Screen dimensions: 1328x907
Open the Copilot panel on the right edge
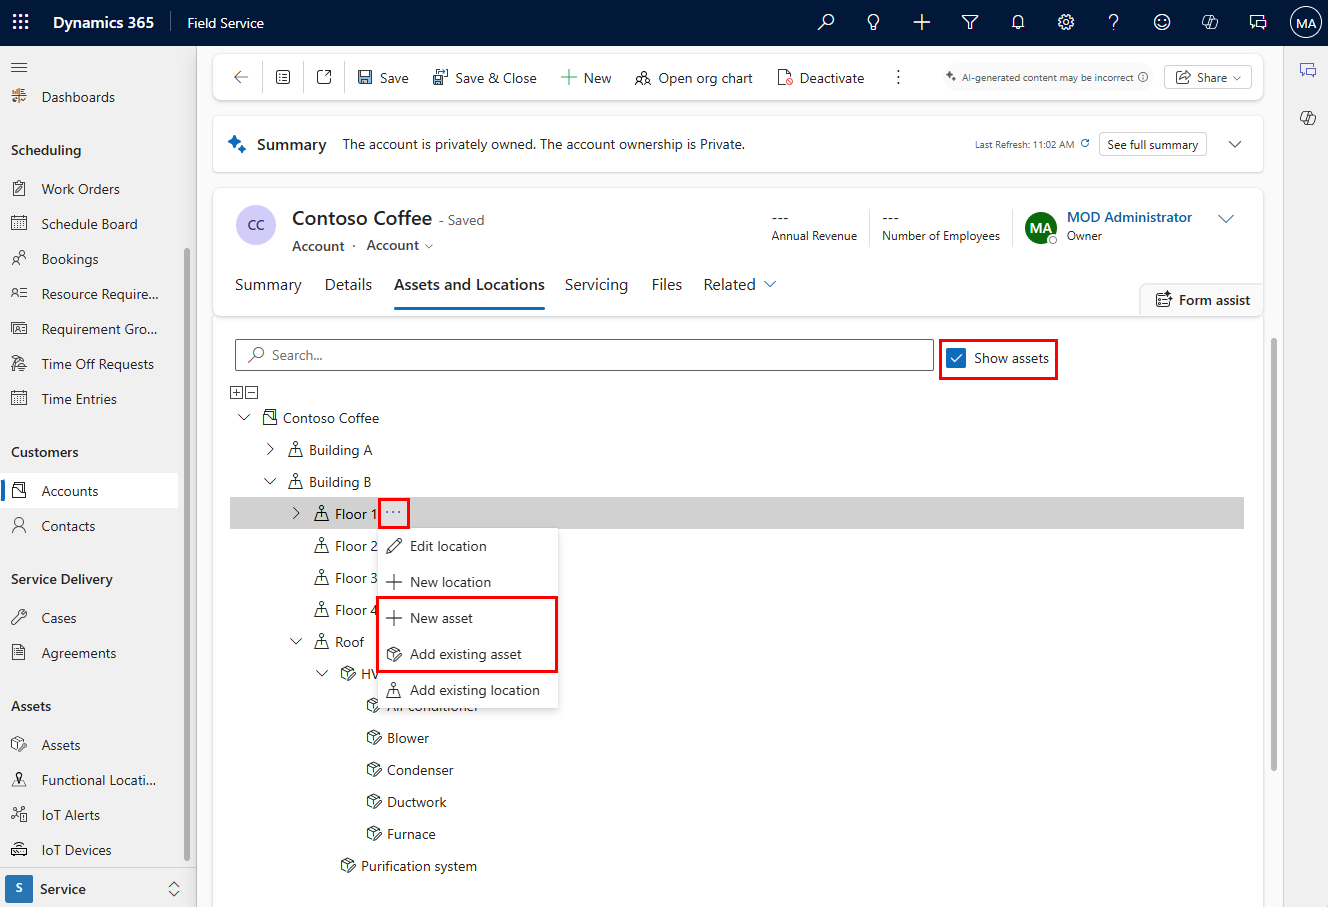(1307, 118)
